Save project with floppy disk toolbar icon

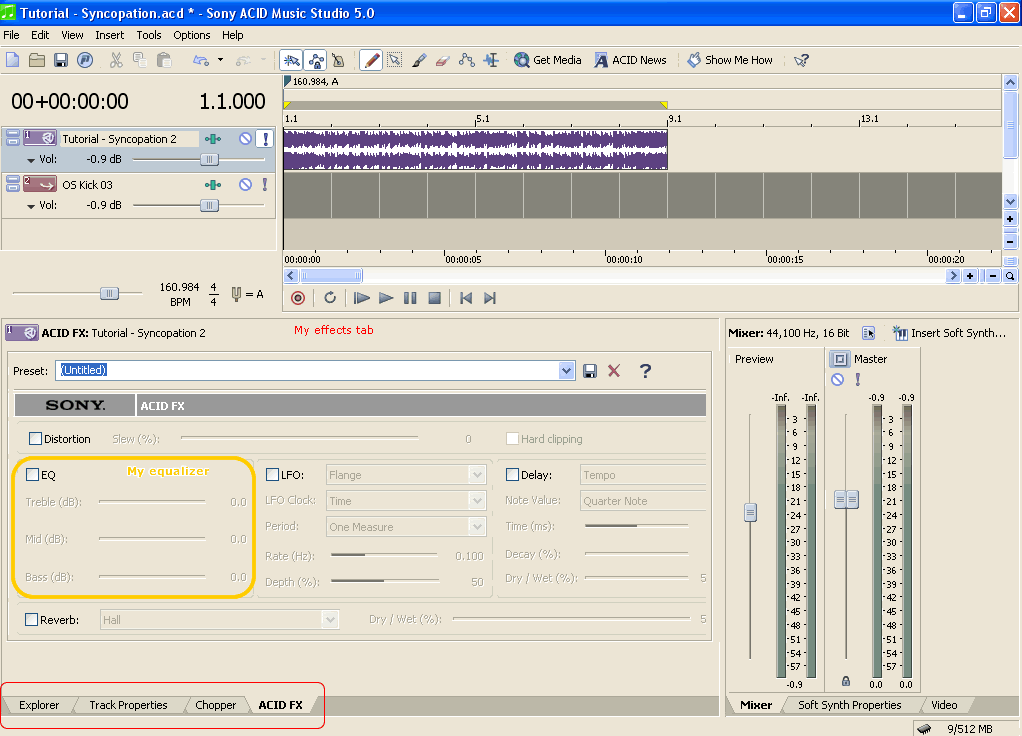(x=61, y=60)
